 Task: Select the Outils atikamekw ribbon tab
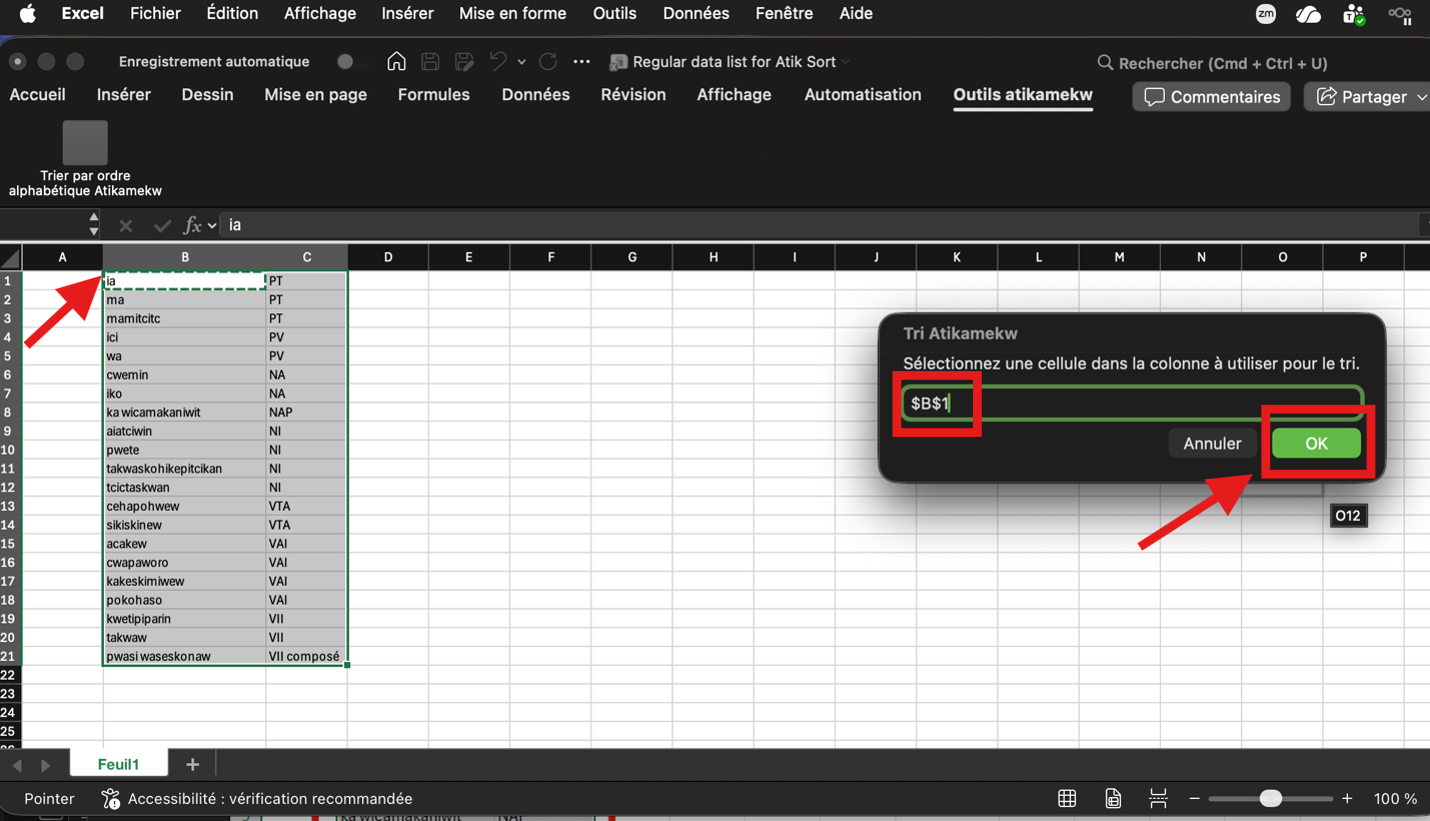click(x=1023, y=95)
